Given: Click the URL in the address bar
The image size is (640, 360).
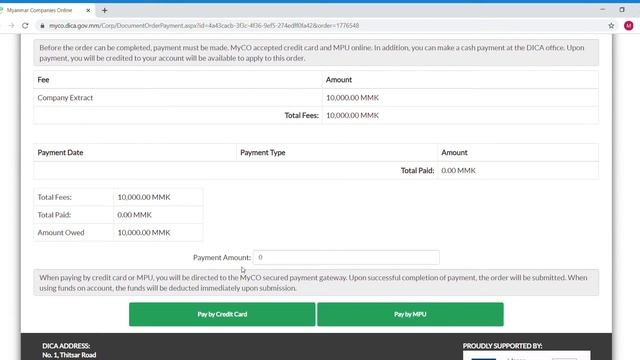Looking at the screenshot, I should pos(204,25).
